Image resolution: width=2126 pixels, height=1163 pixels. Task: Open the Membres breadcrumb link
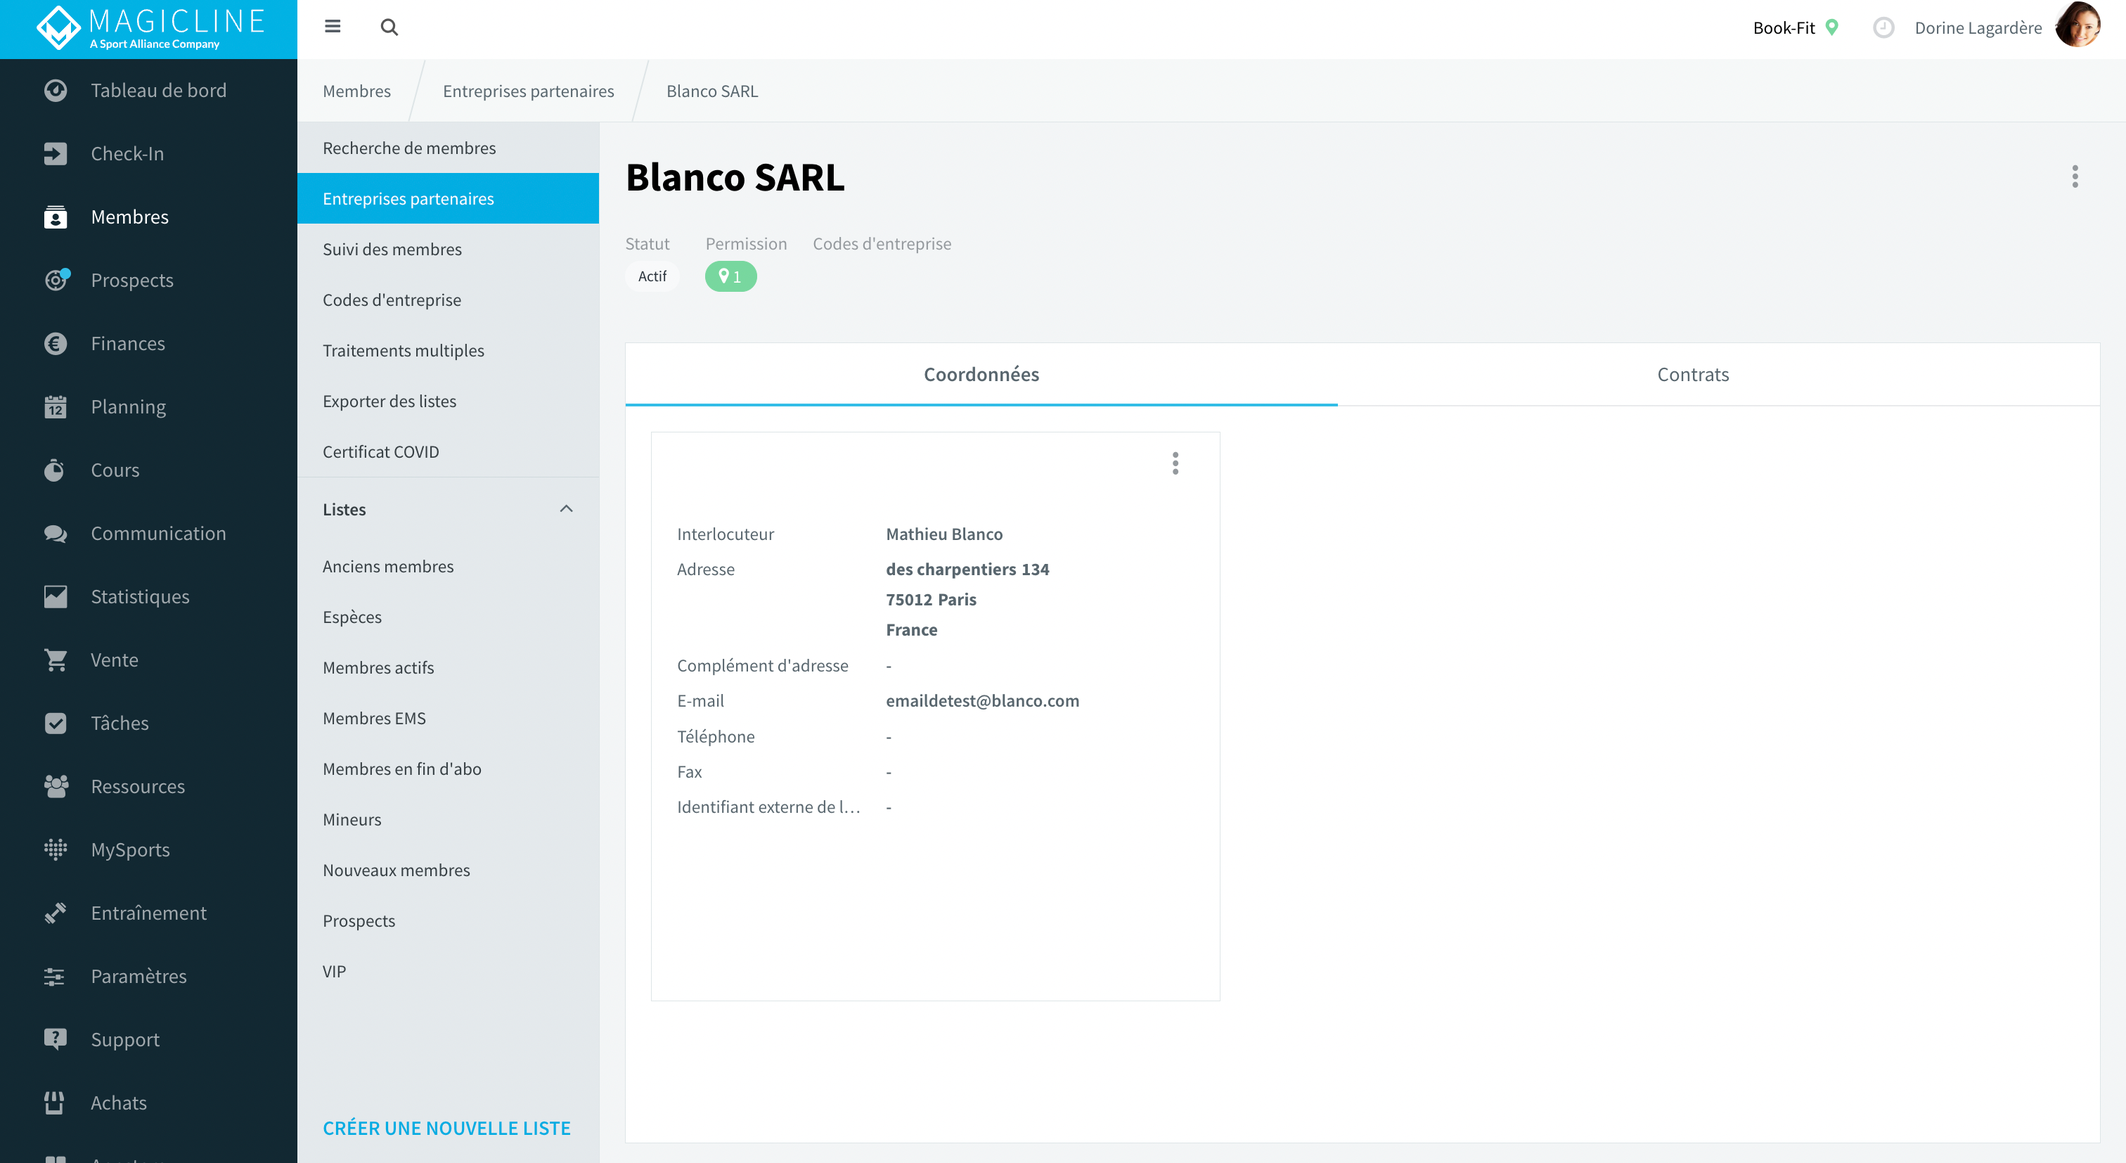pos(357,91)
